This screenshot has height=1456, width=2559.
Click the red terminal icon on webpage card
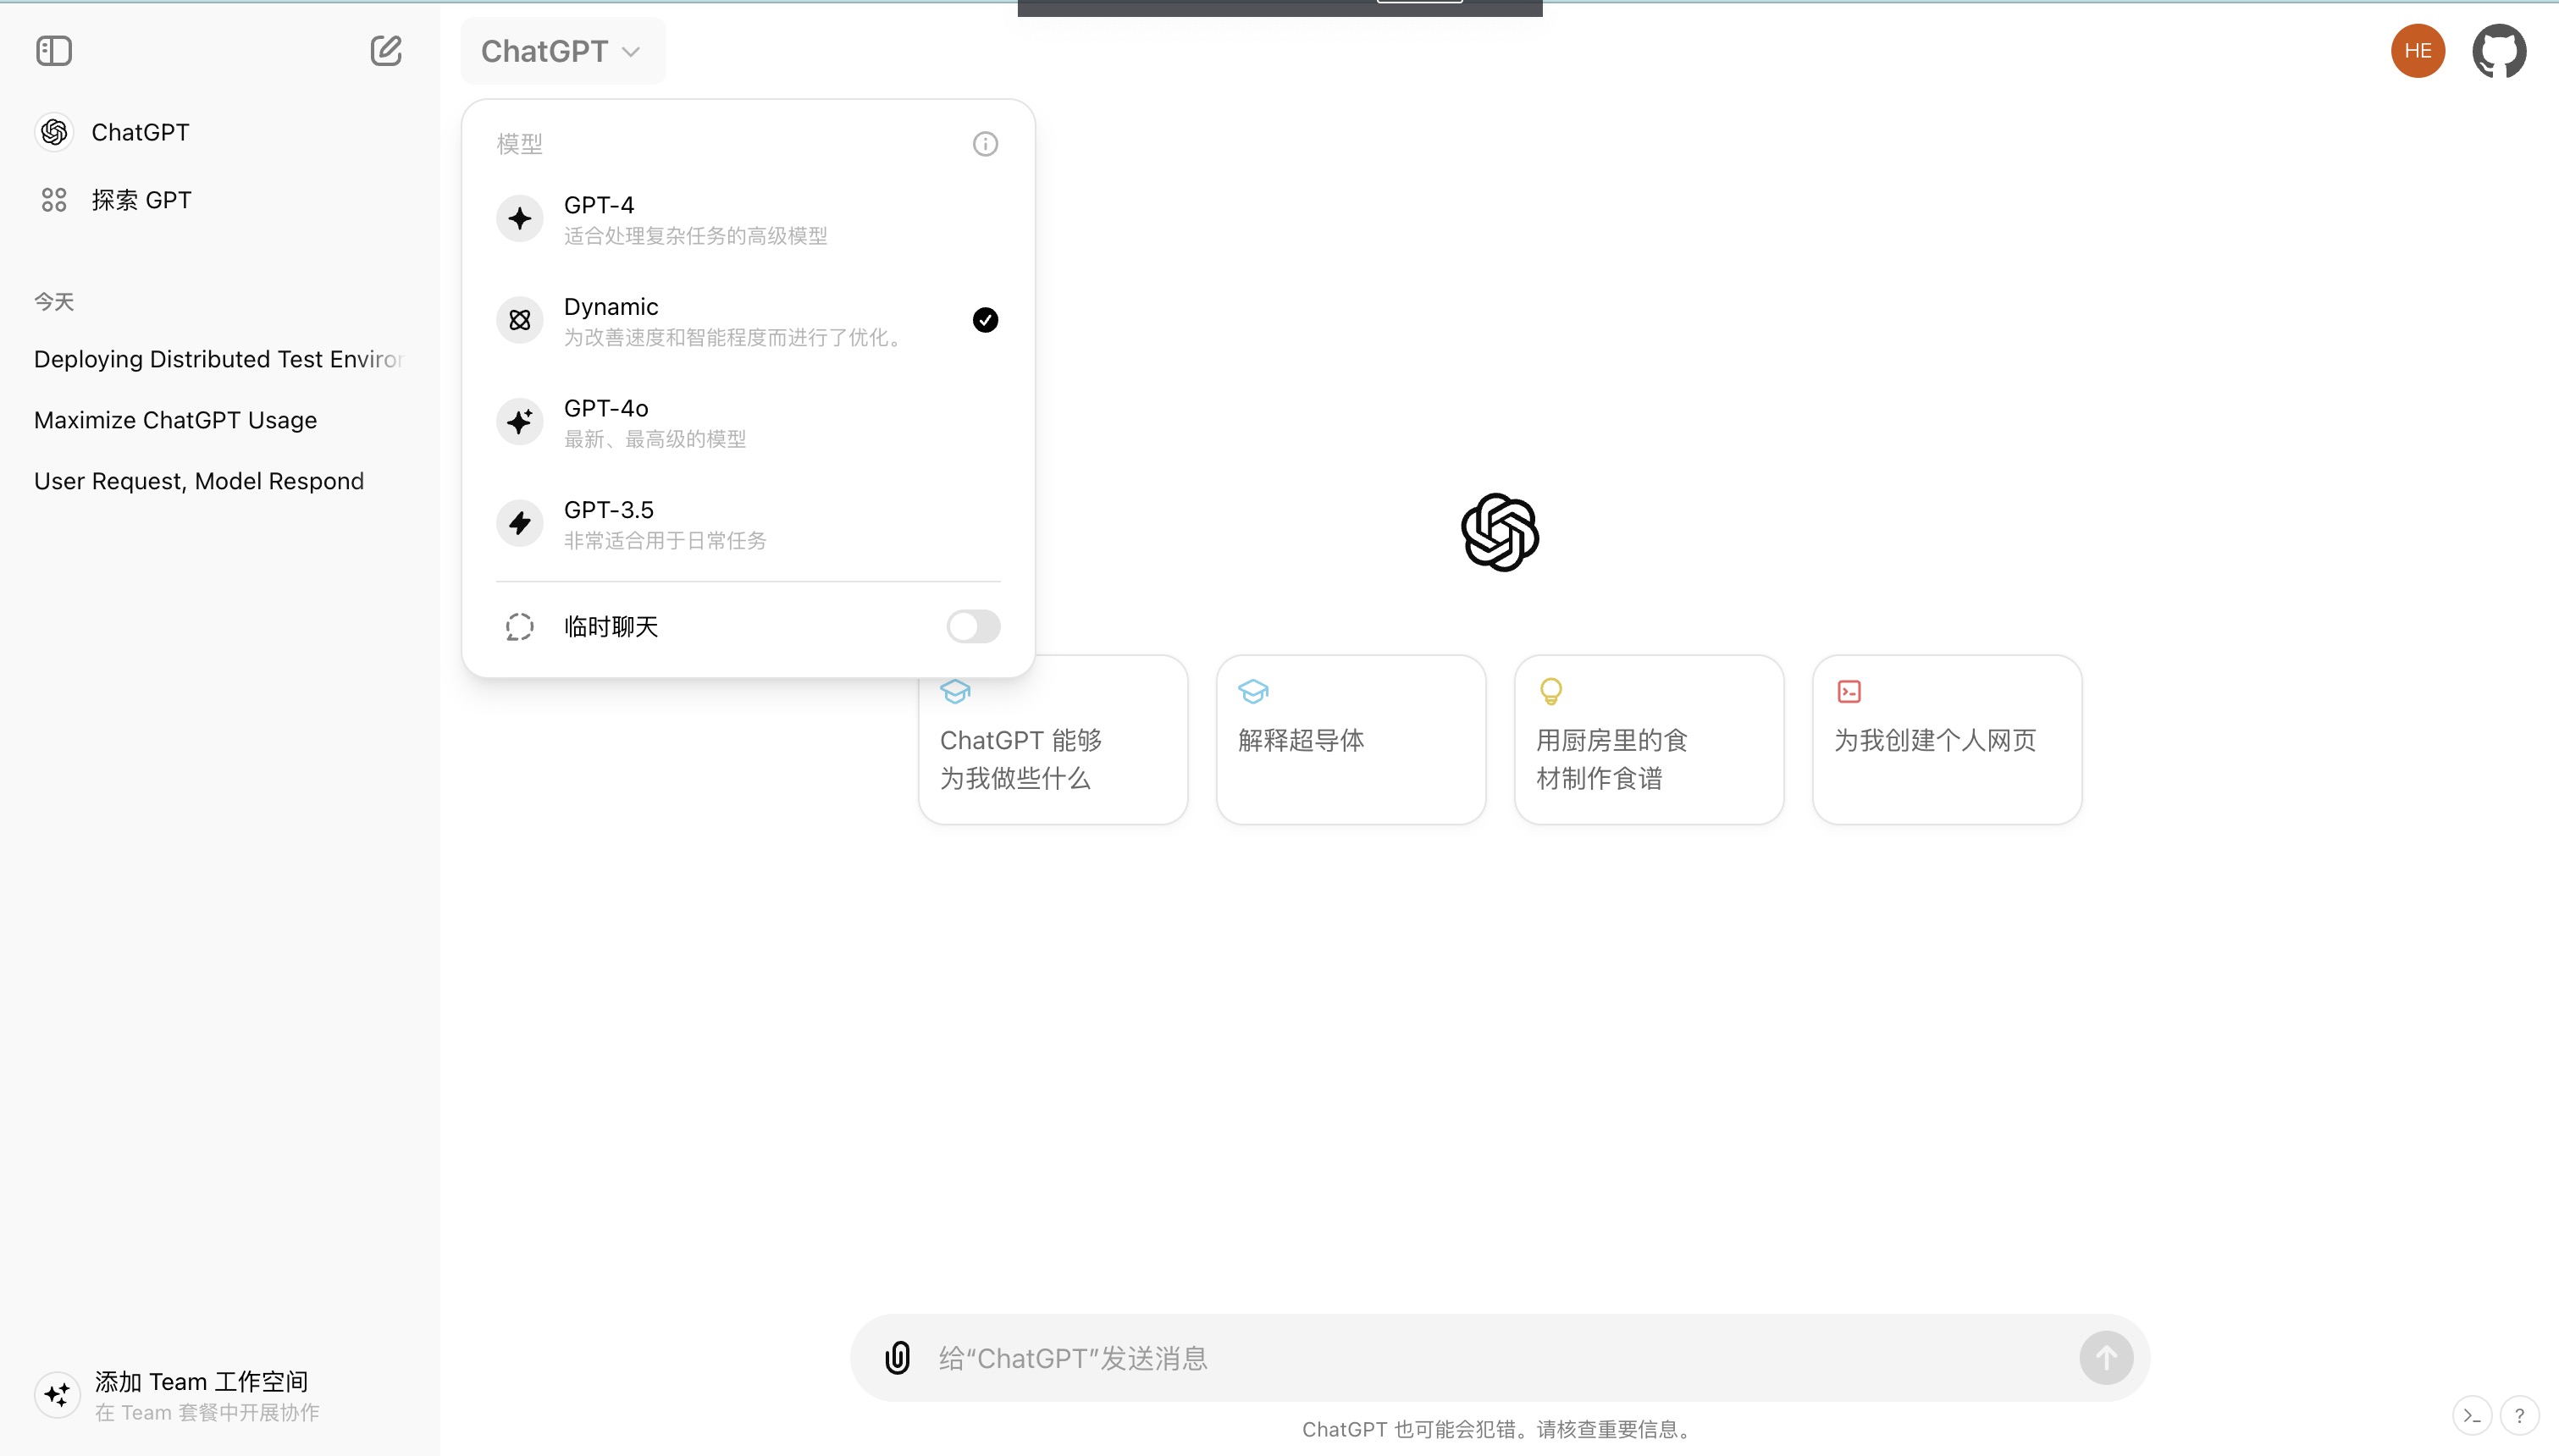click(x=1849, y=691)
